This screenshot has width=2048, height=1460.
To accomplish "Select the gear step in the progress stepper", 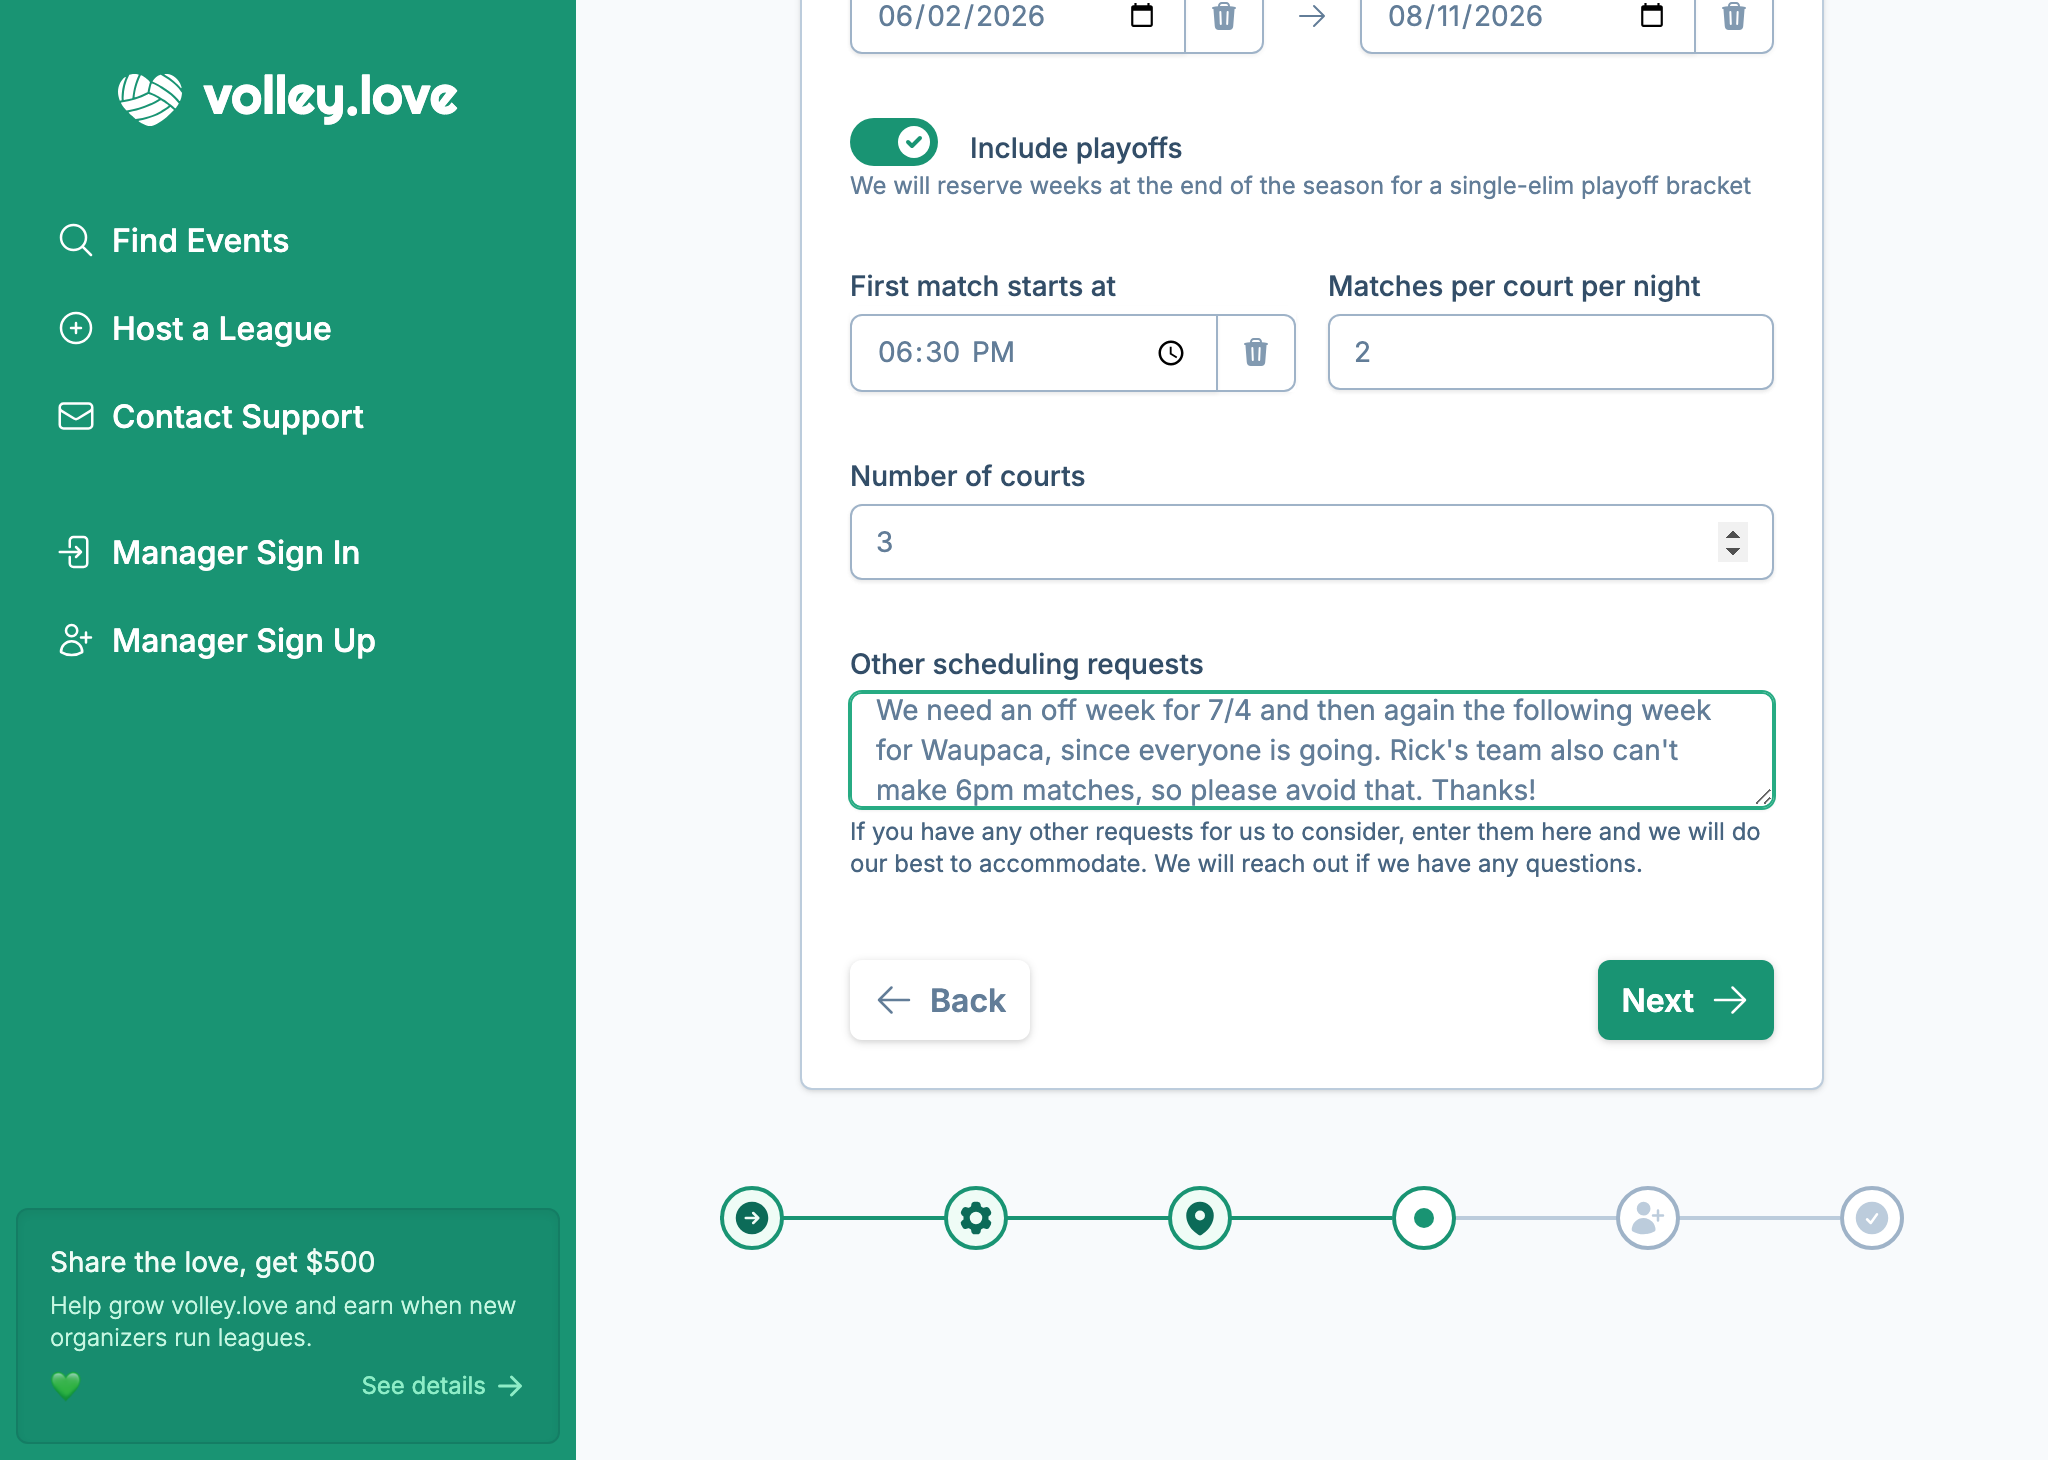I will pos(976,1218).
